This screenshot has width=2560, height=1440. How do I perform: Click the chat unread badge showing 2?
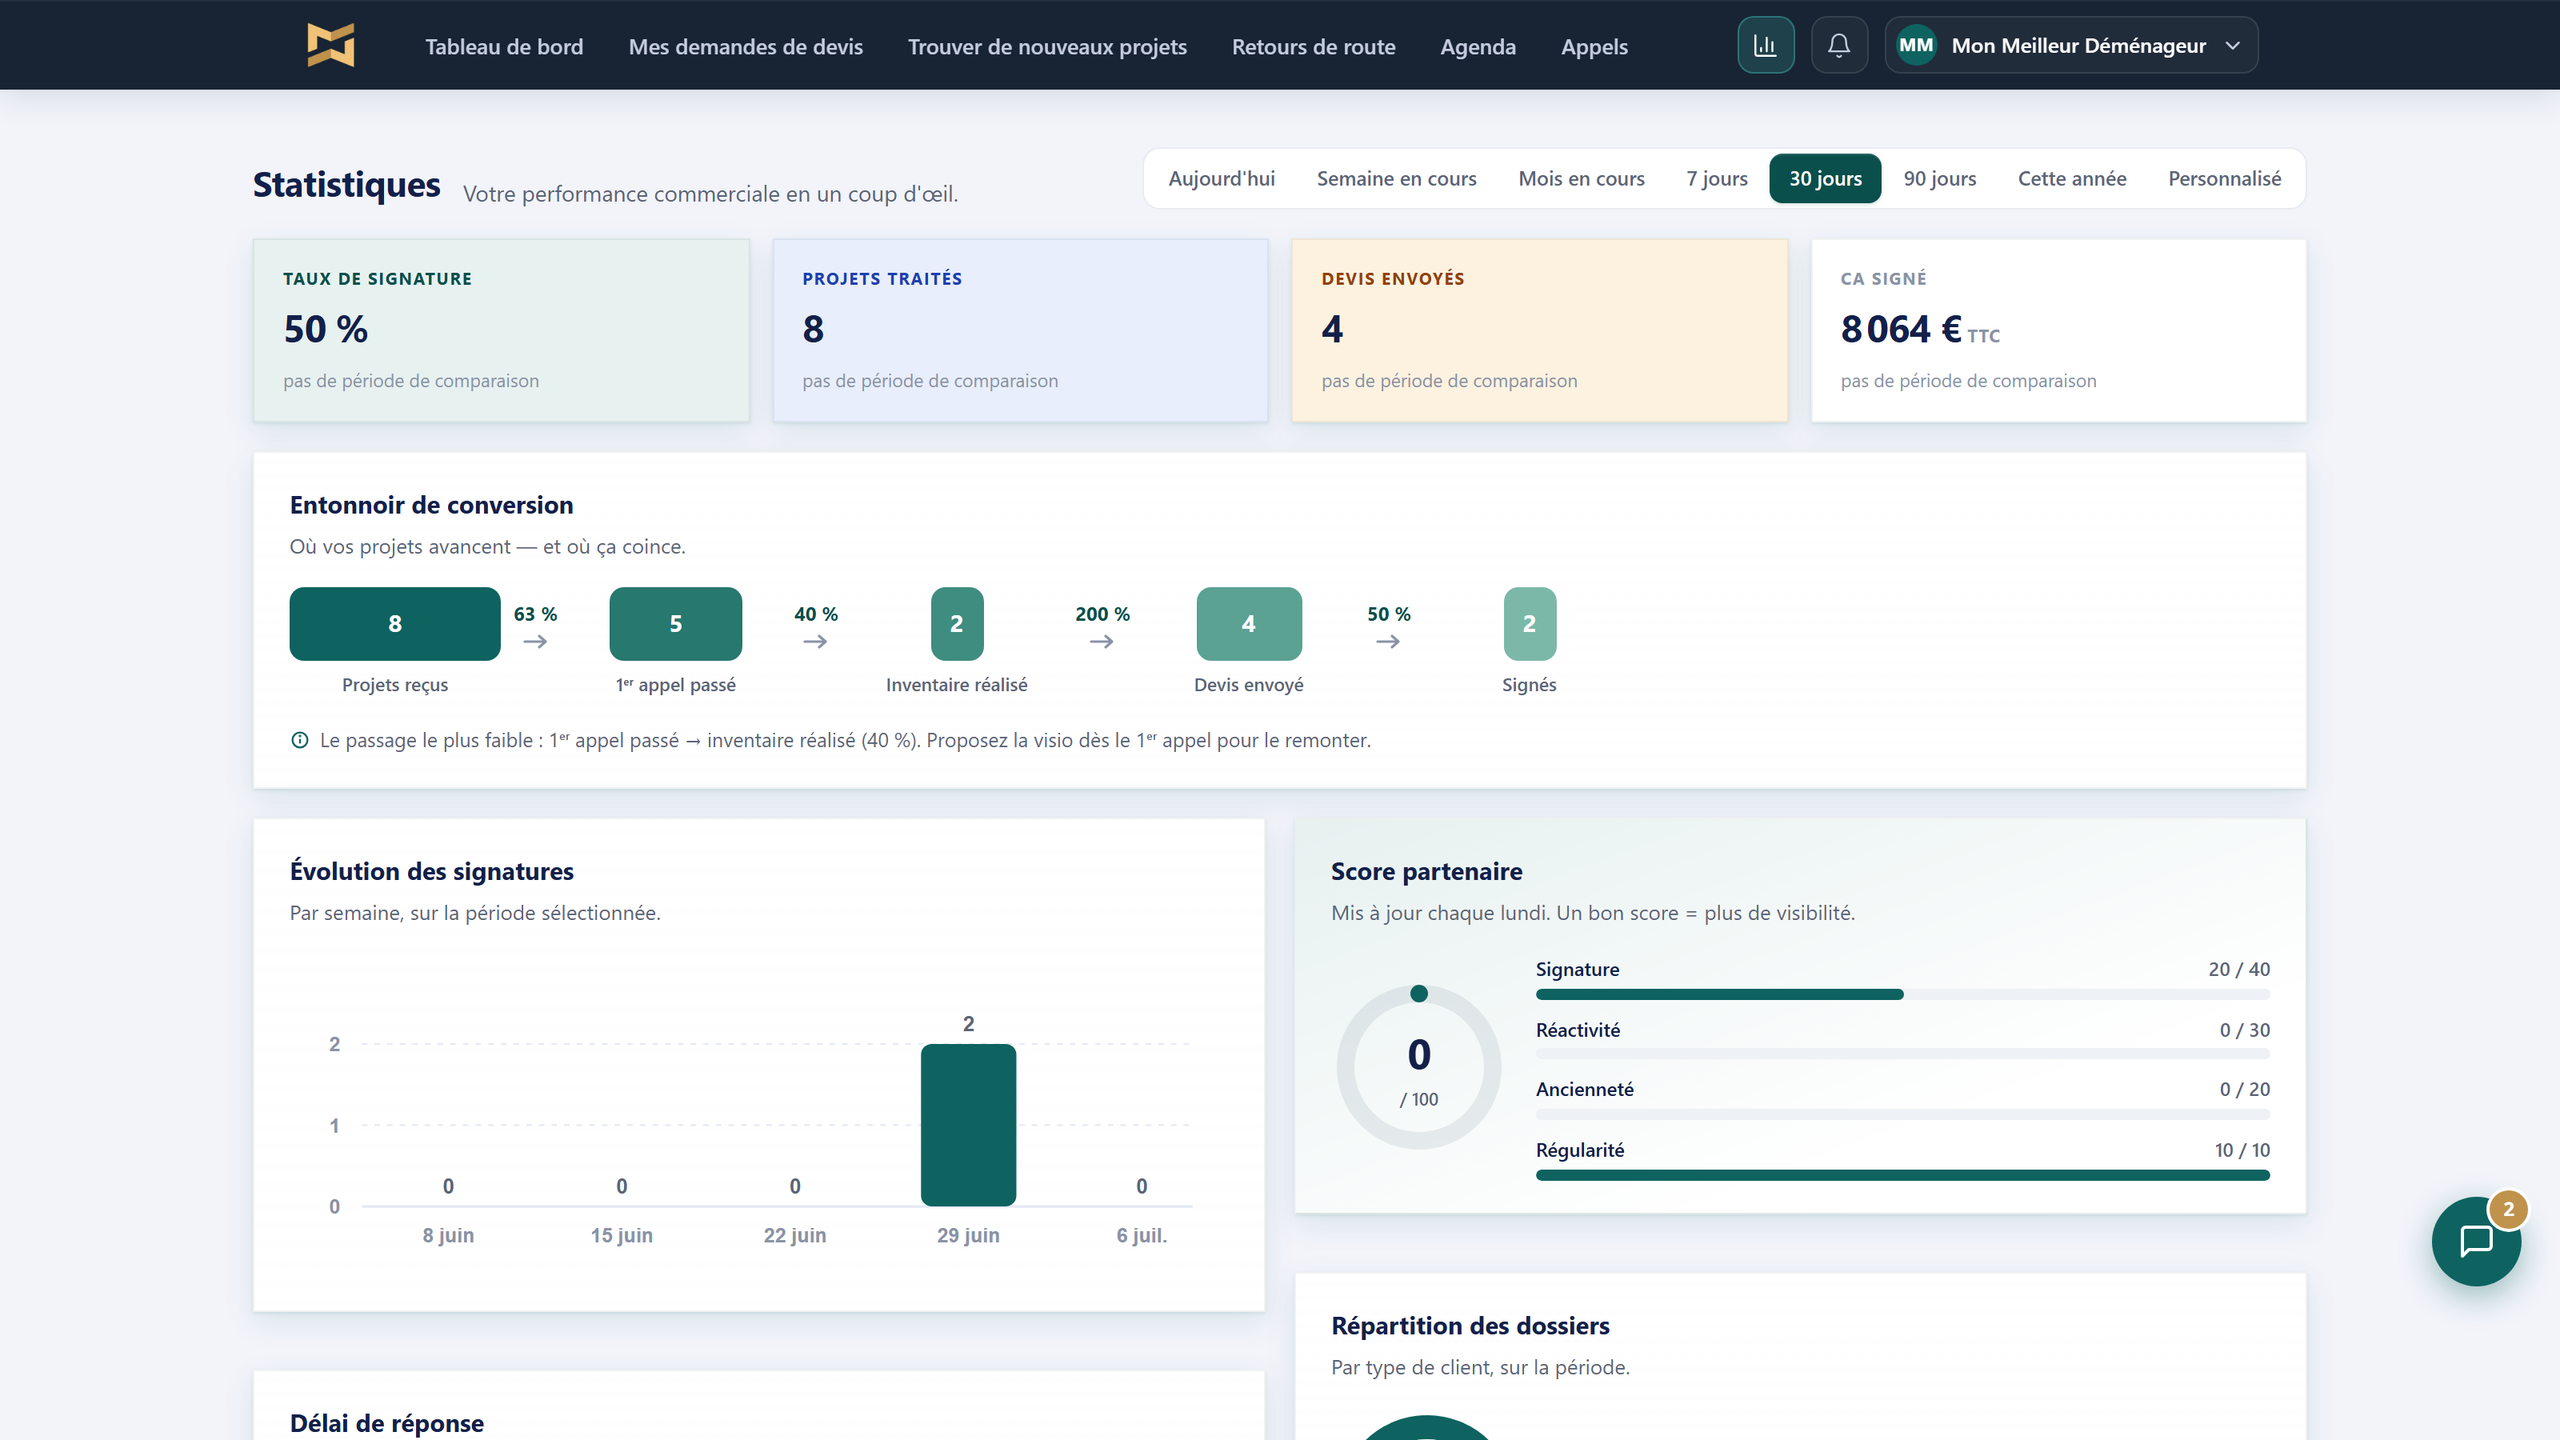[x=2508, y=1209]
